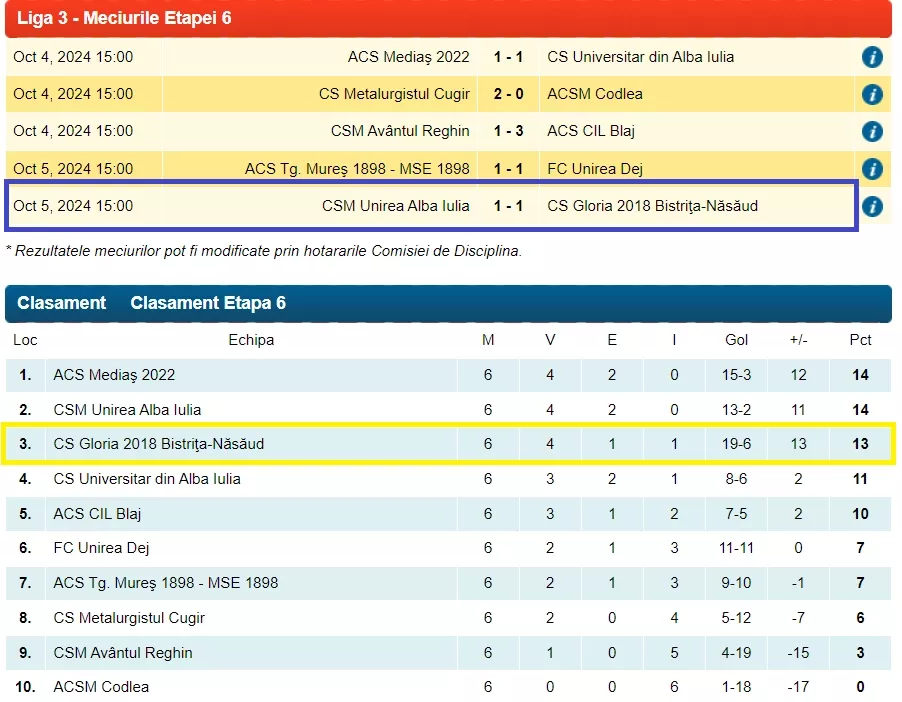
Task: Select CS Metalurgistul Cugir in standings list
Action: point(129,618)
